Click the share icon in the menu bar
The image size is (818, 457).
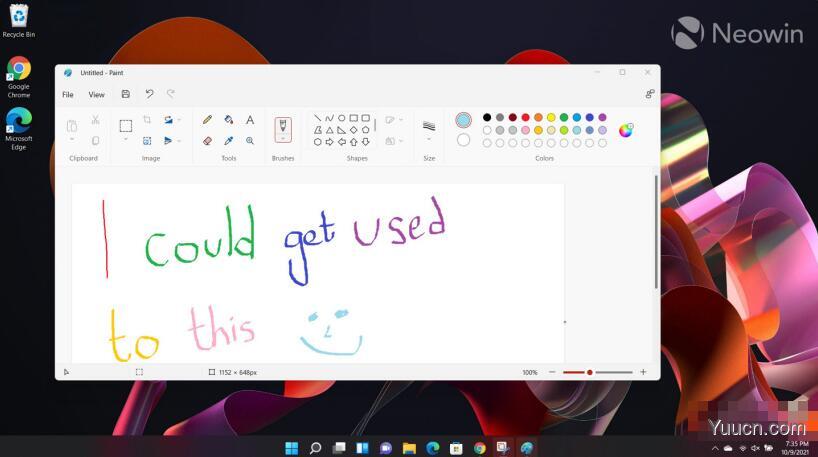(649, 94)
